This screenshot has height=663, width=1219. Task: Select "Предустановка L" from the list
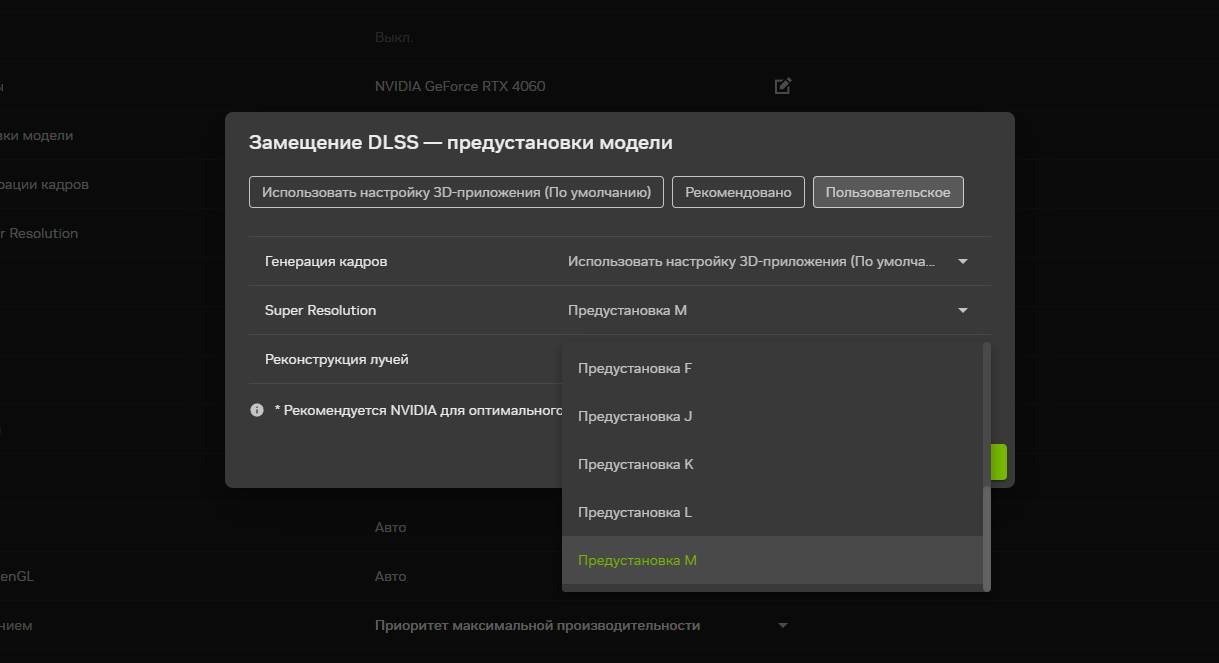point(633,511)
